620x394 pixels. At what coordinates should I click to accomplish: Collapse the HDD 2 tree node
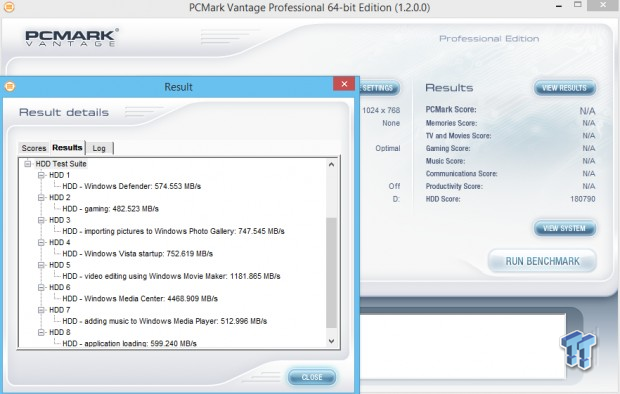pos(41,197)
